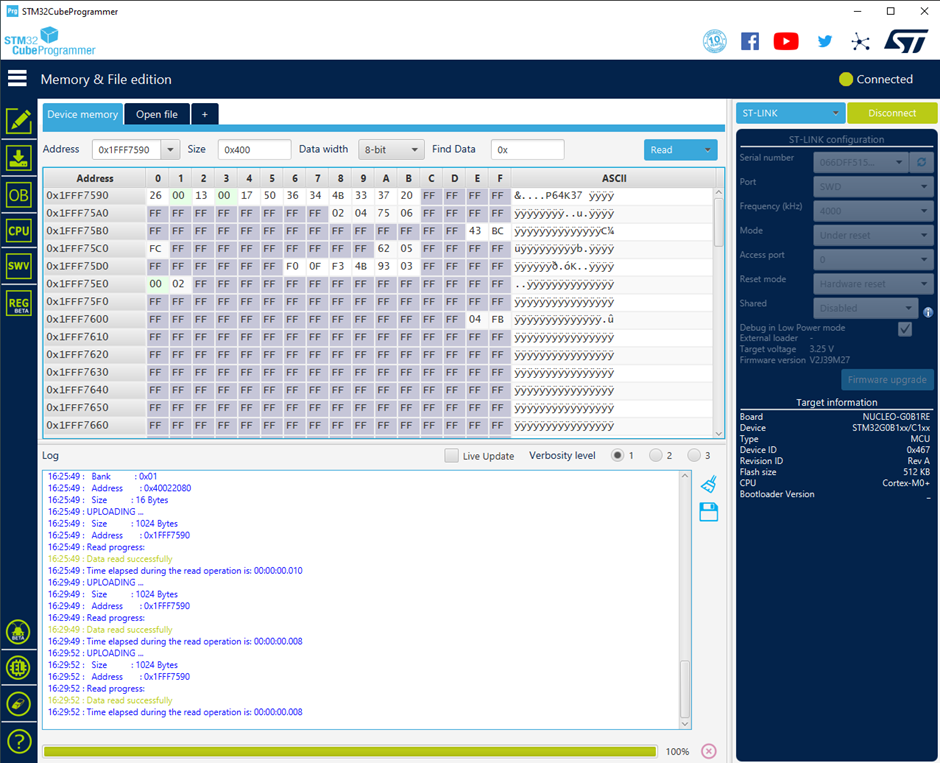Save the log with the floppy icon

click(x=709, y=512)
